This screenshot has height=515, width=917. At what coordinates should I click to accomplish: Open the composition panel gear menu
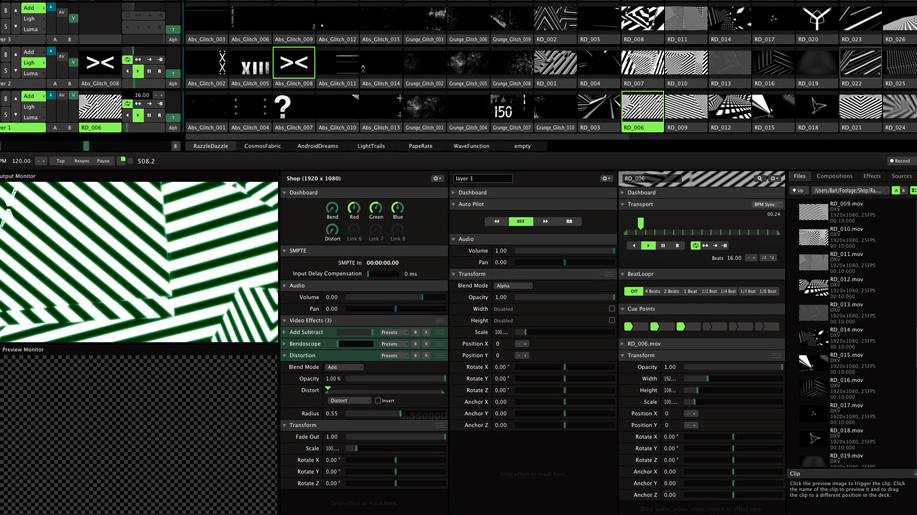tap(437, 178)
